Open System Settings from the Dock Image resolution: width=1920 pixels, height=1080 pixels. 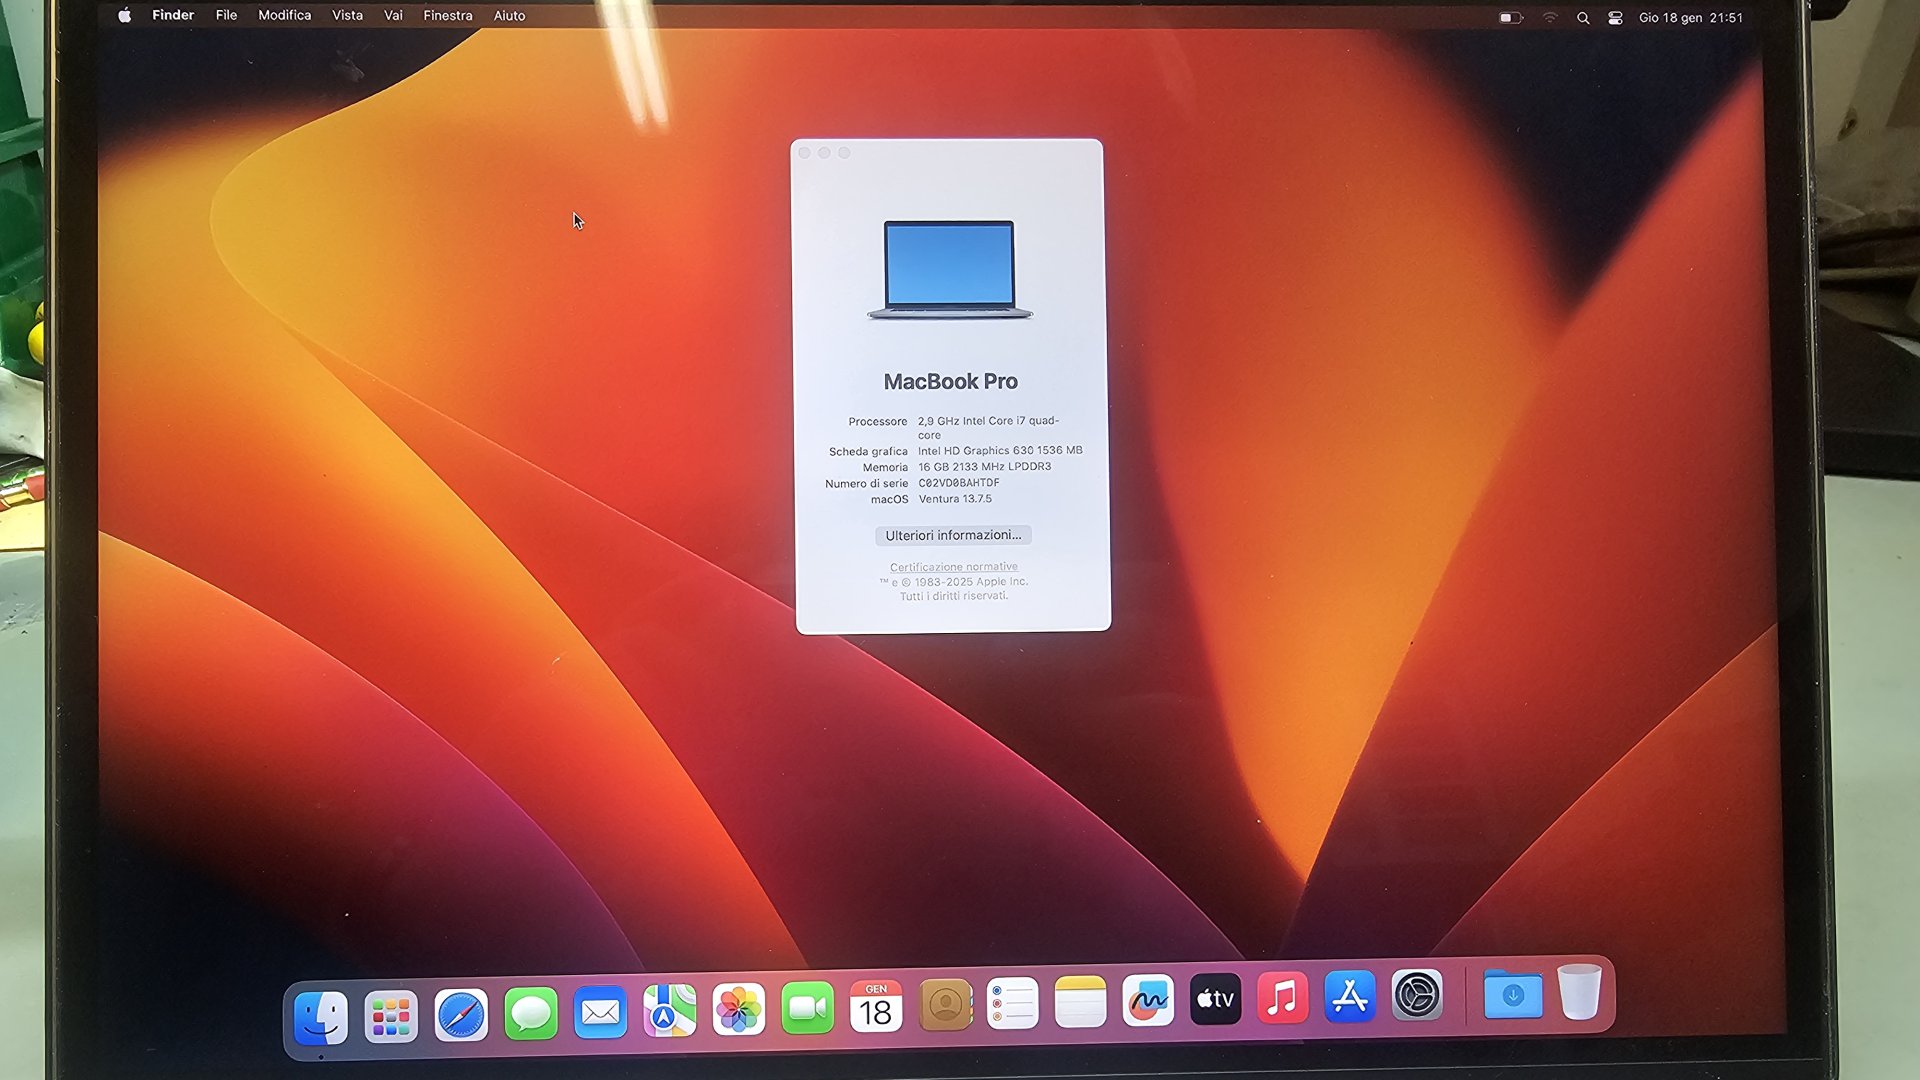tap(1417, 995)
